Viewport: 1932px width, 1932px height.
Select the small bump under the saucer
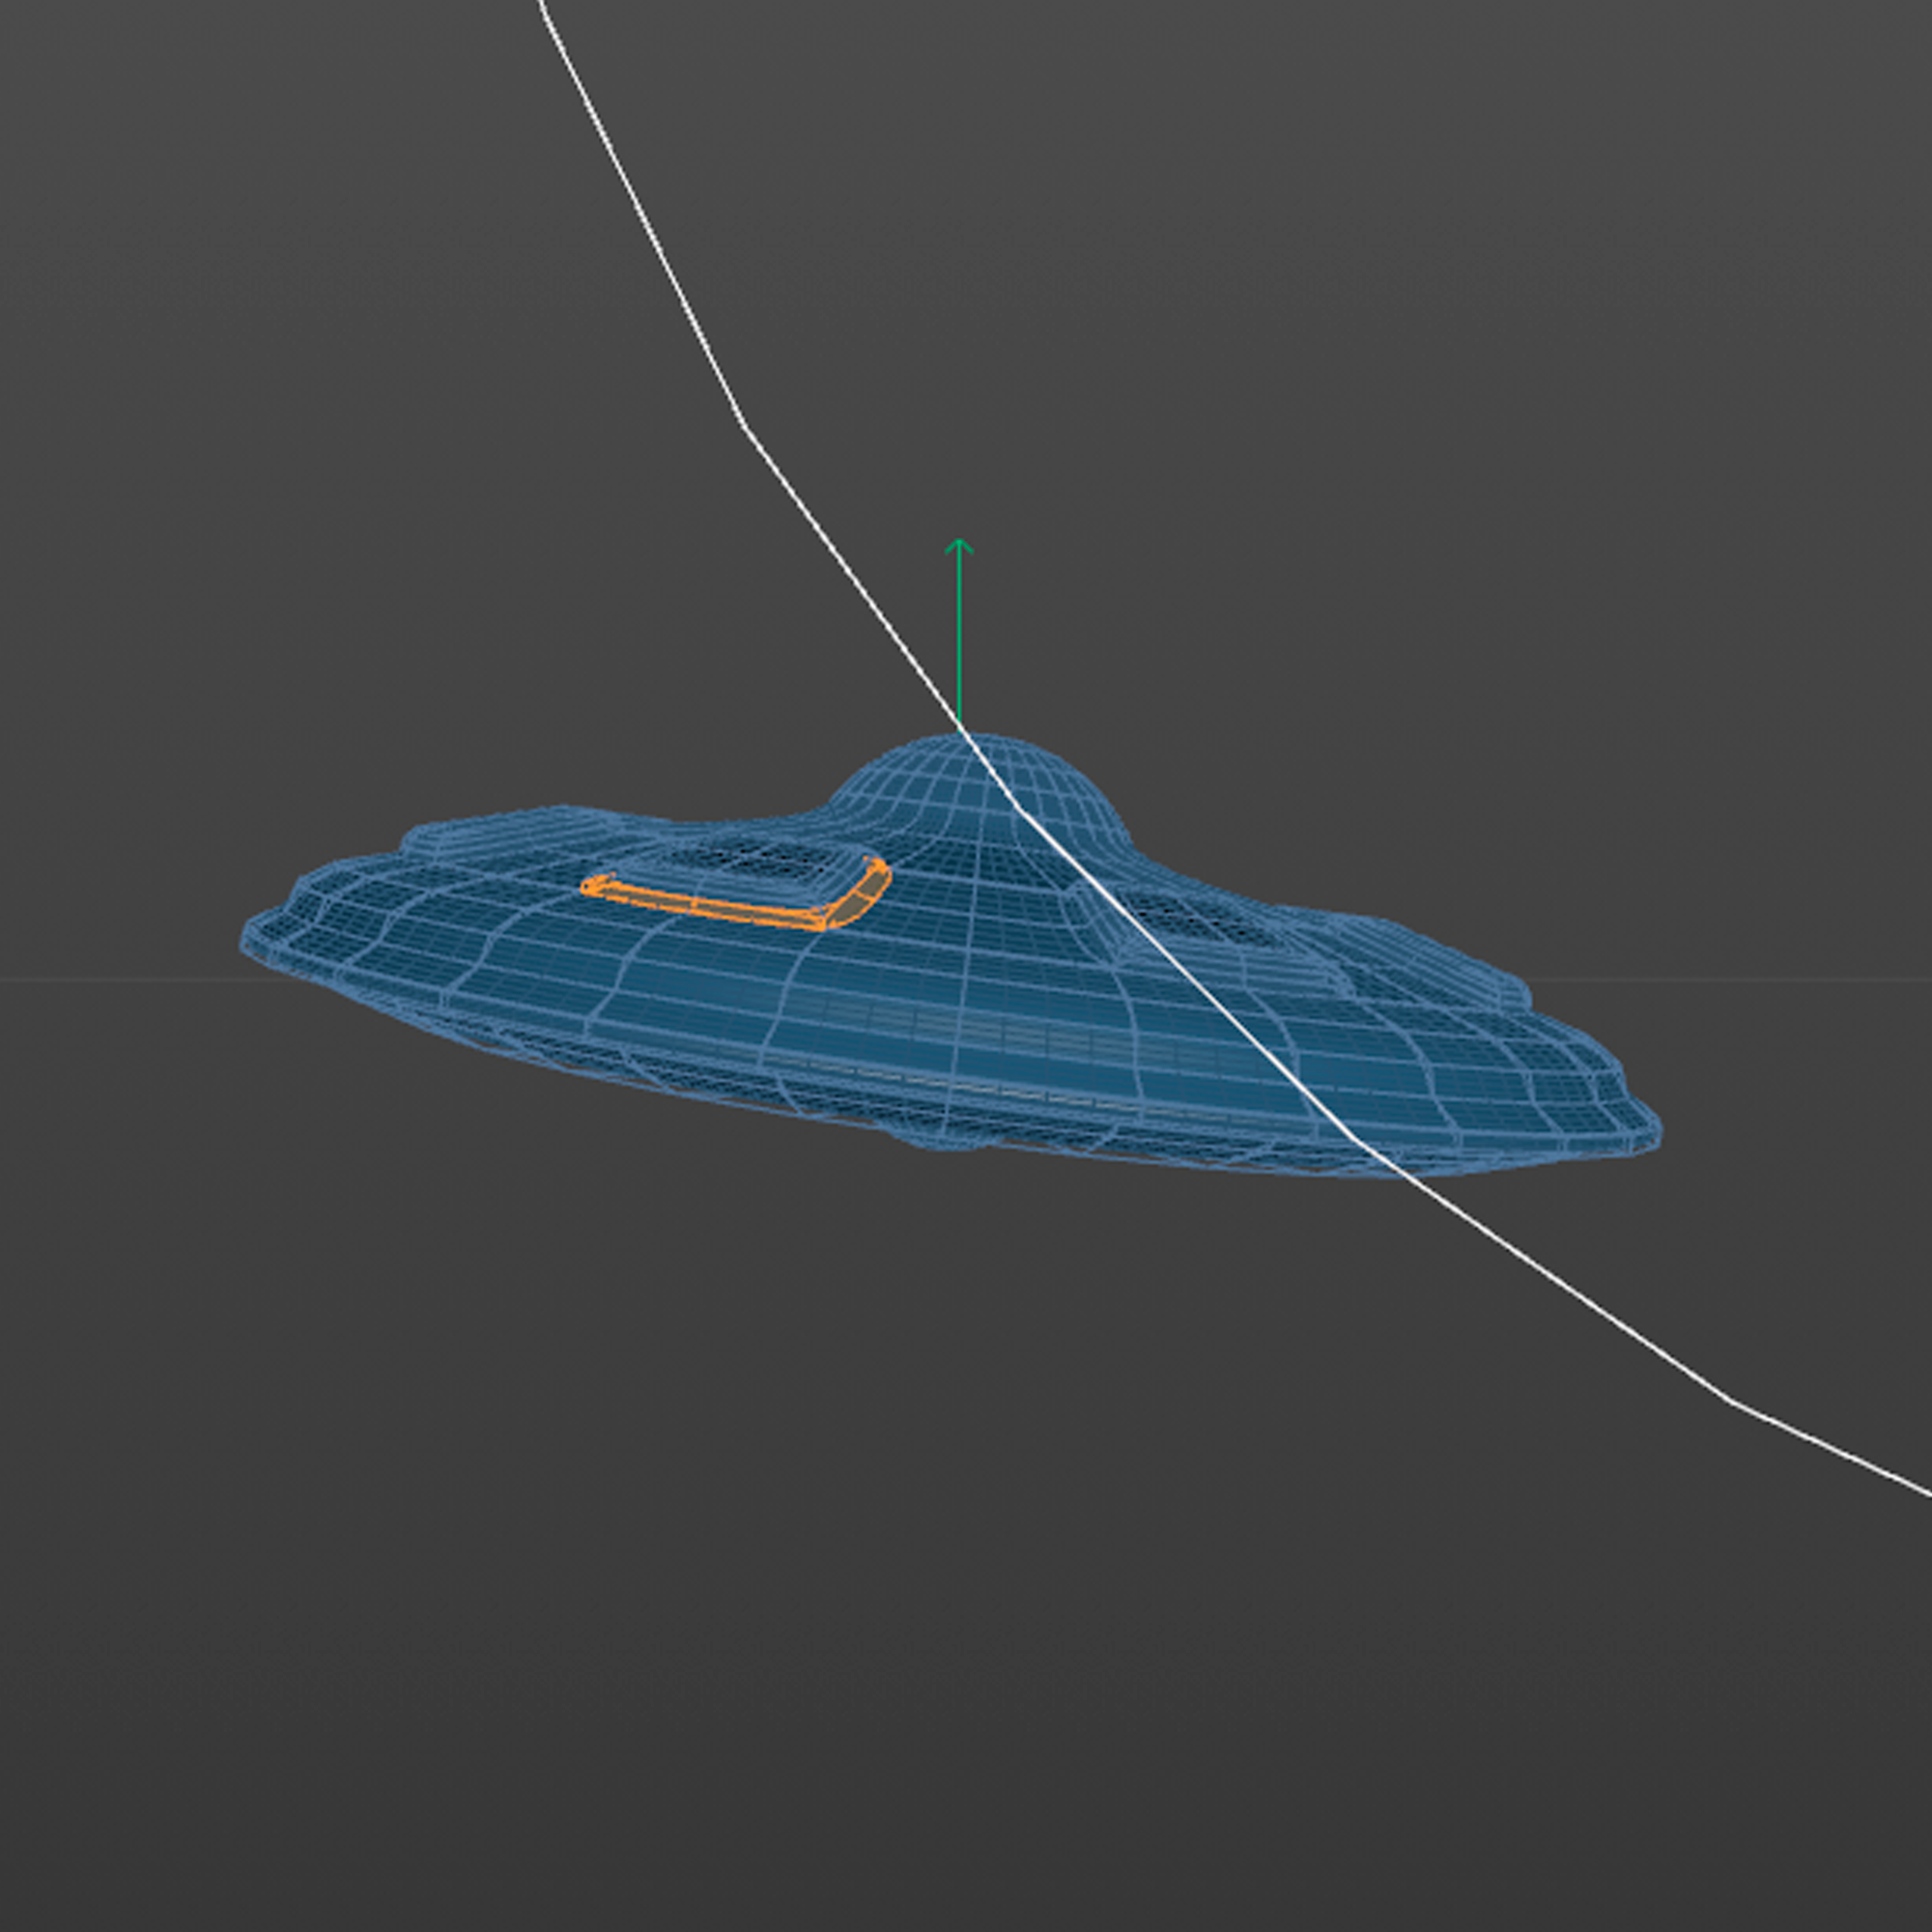945,1138
